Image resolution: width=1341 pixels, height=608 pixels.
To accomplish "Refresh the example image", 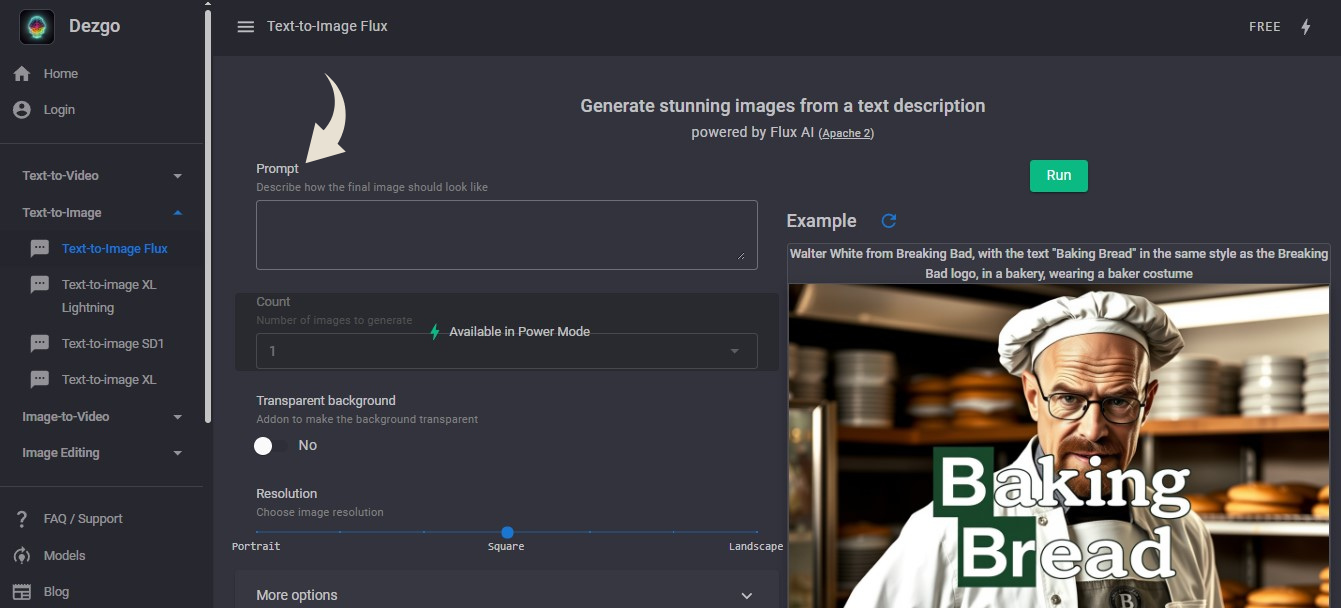I will (x=888, y=221).
